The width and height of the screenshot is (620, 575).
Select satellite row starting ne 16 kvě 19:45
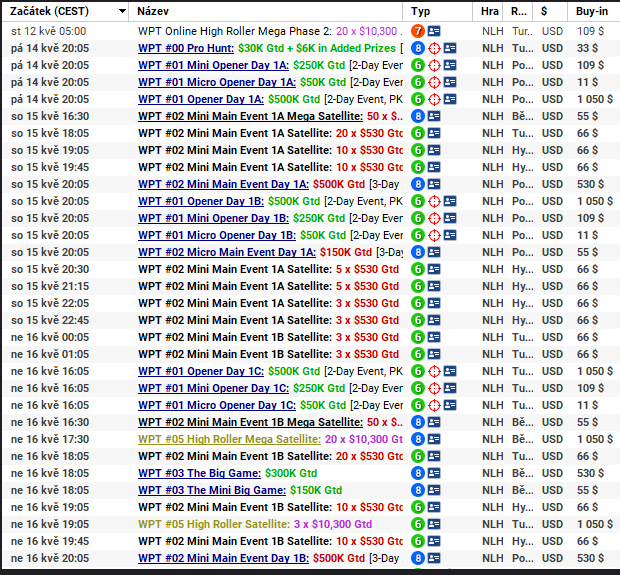(311, 541)
